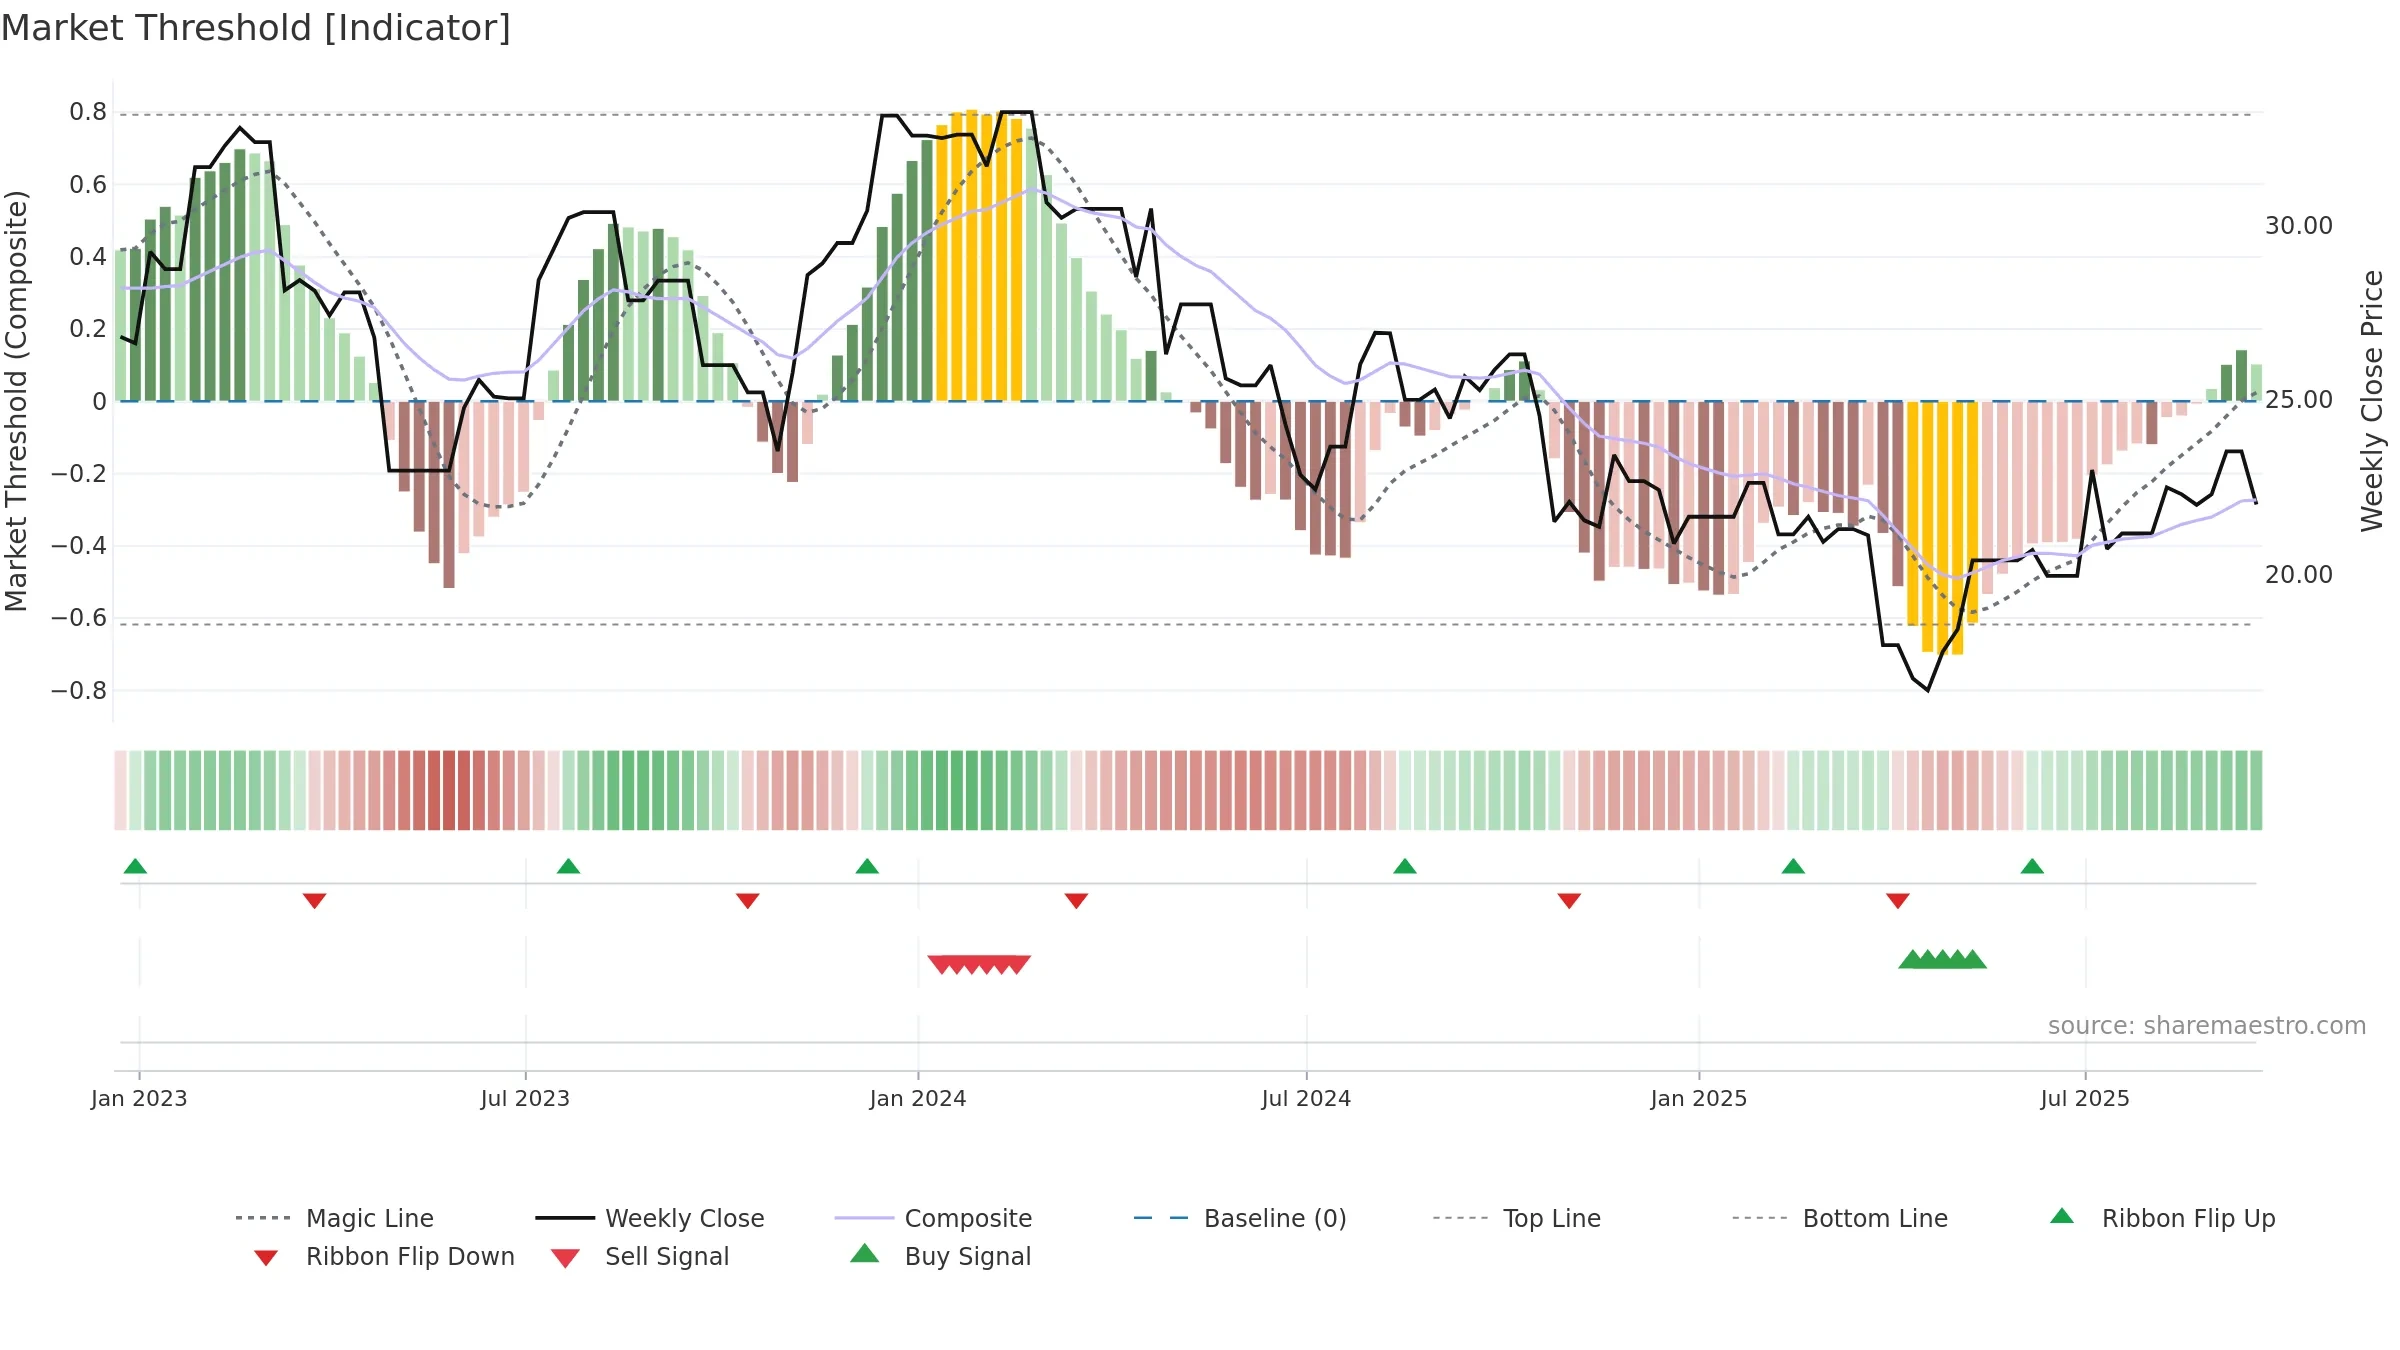This screenshot has width=2400, height=1350.
Task: Click the Jul 2024 x-axis label
Action: [1306, 1098]
